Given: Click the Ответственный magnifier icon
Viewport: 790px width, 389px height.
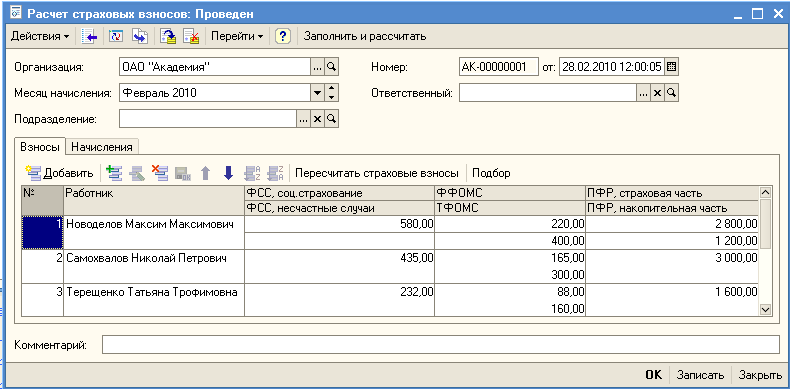Looking at the screenshot, I should click(x=672, y=93).
